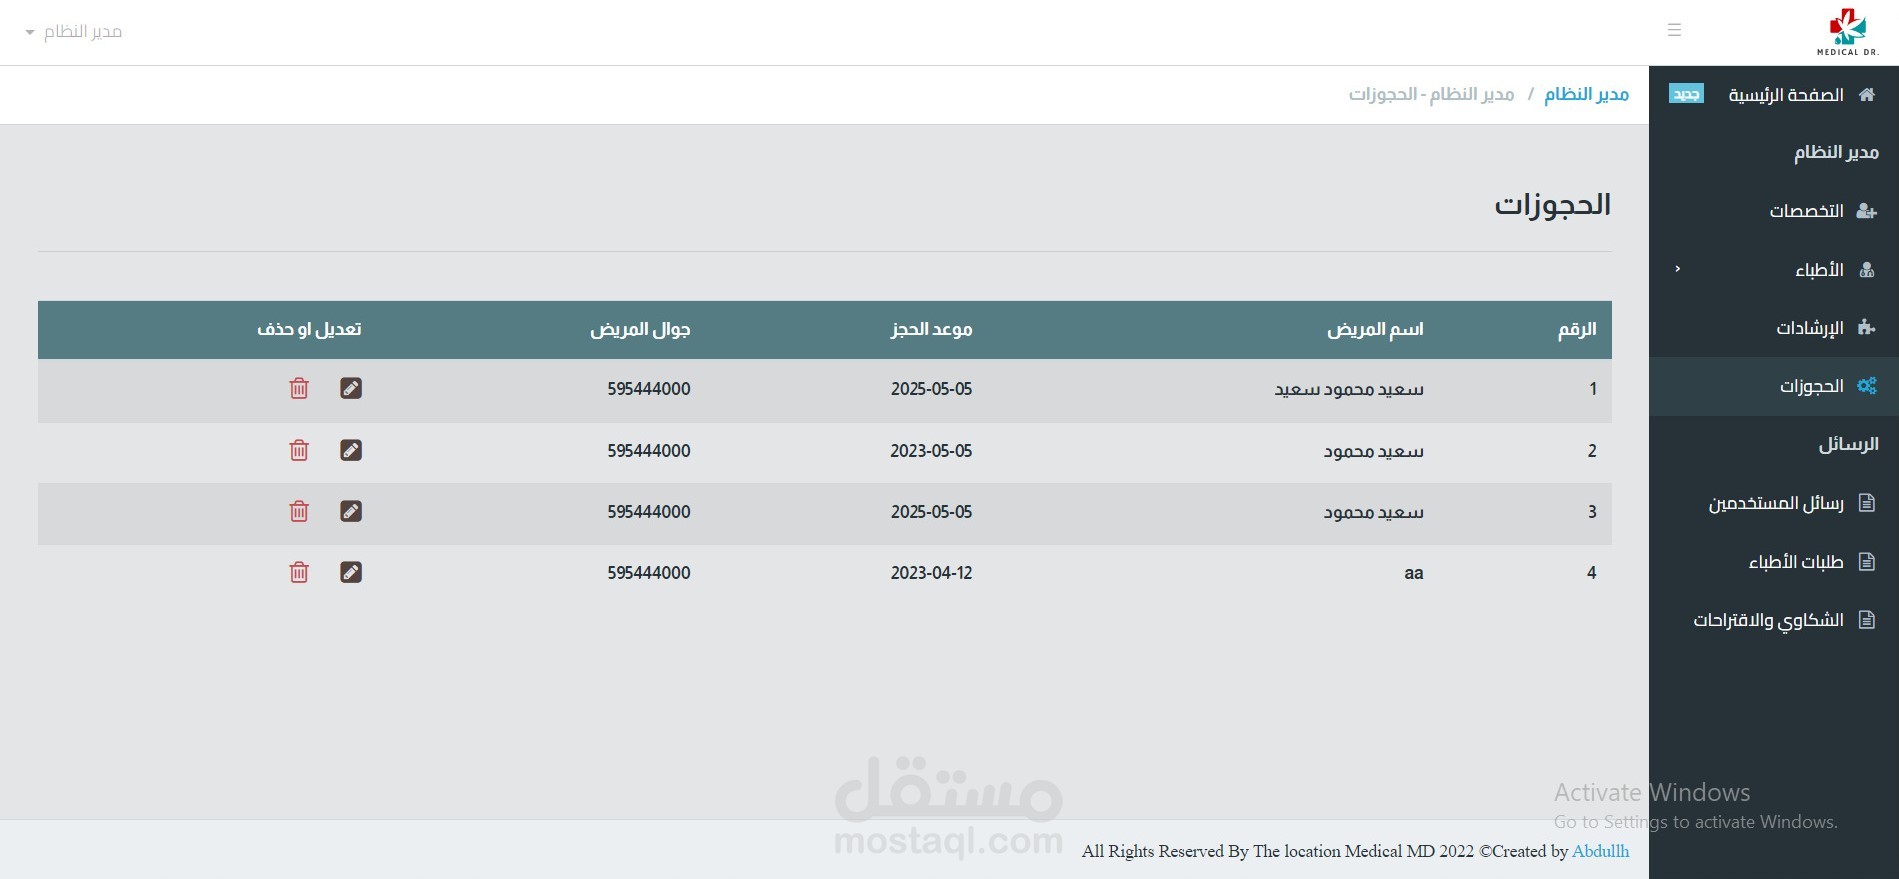Click the التخصصات specialties icon

tap(1866, 211)
